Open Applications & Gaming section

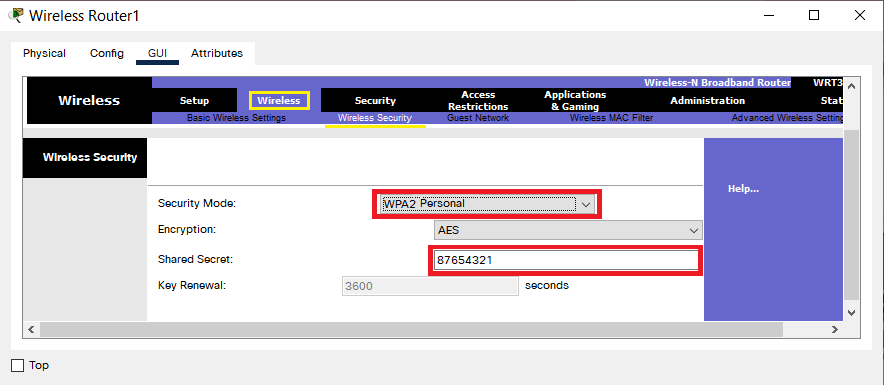(x=575, y=100)
